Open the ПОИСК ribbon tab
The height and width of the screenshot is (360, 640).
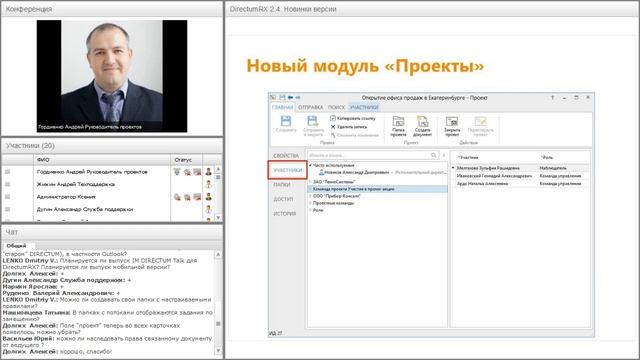[x=336, y=107]
